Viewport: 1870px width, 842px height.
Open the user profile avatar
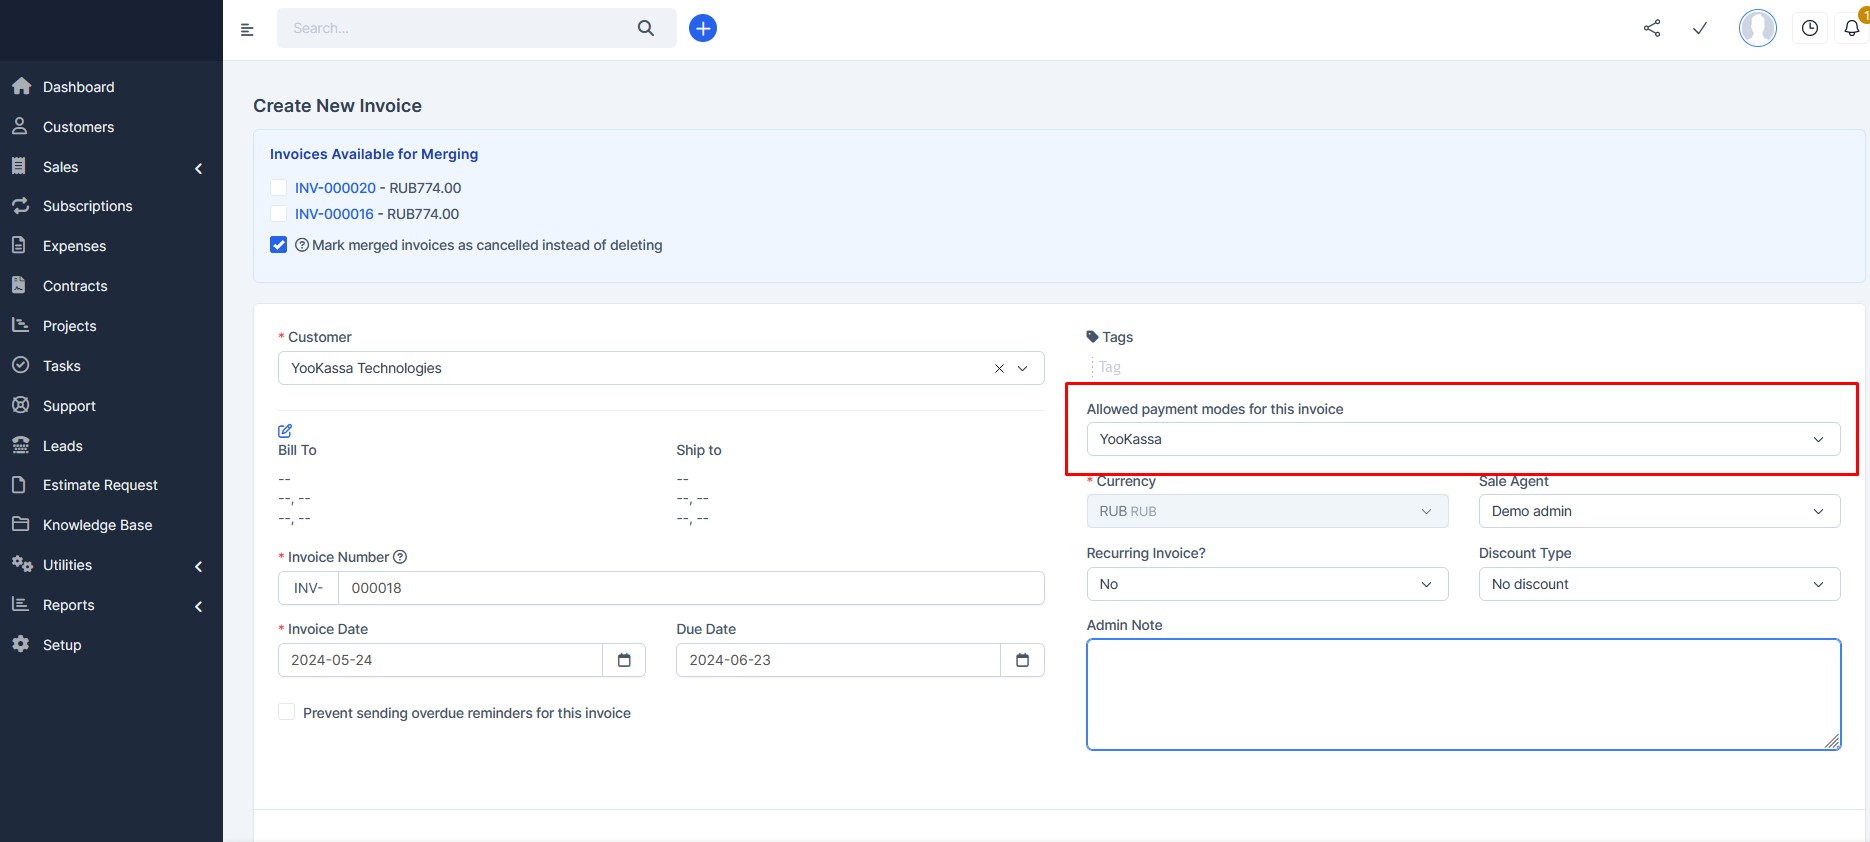tap(1758, 28)
